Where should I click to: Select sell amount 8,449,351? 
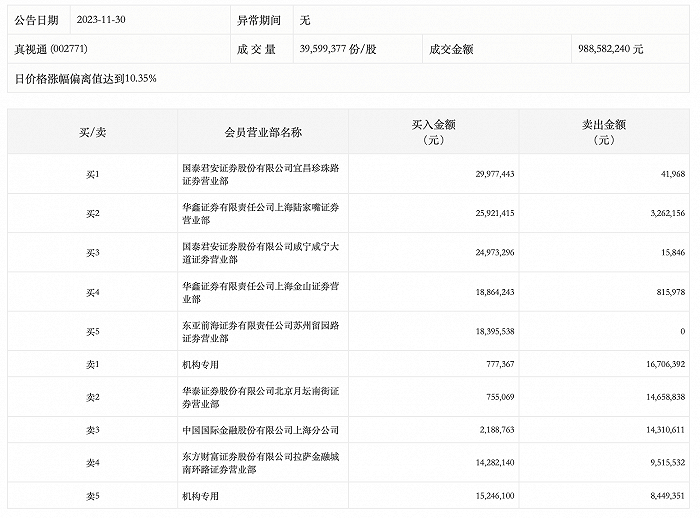(x=667, y=495)
